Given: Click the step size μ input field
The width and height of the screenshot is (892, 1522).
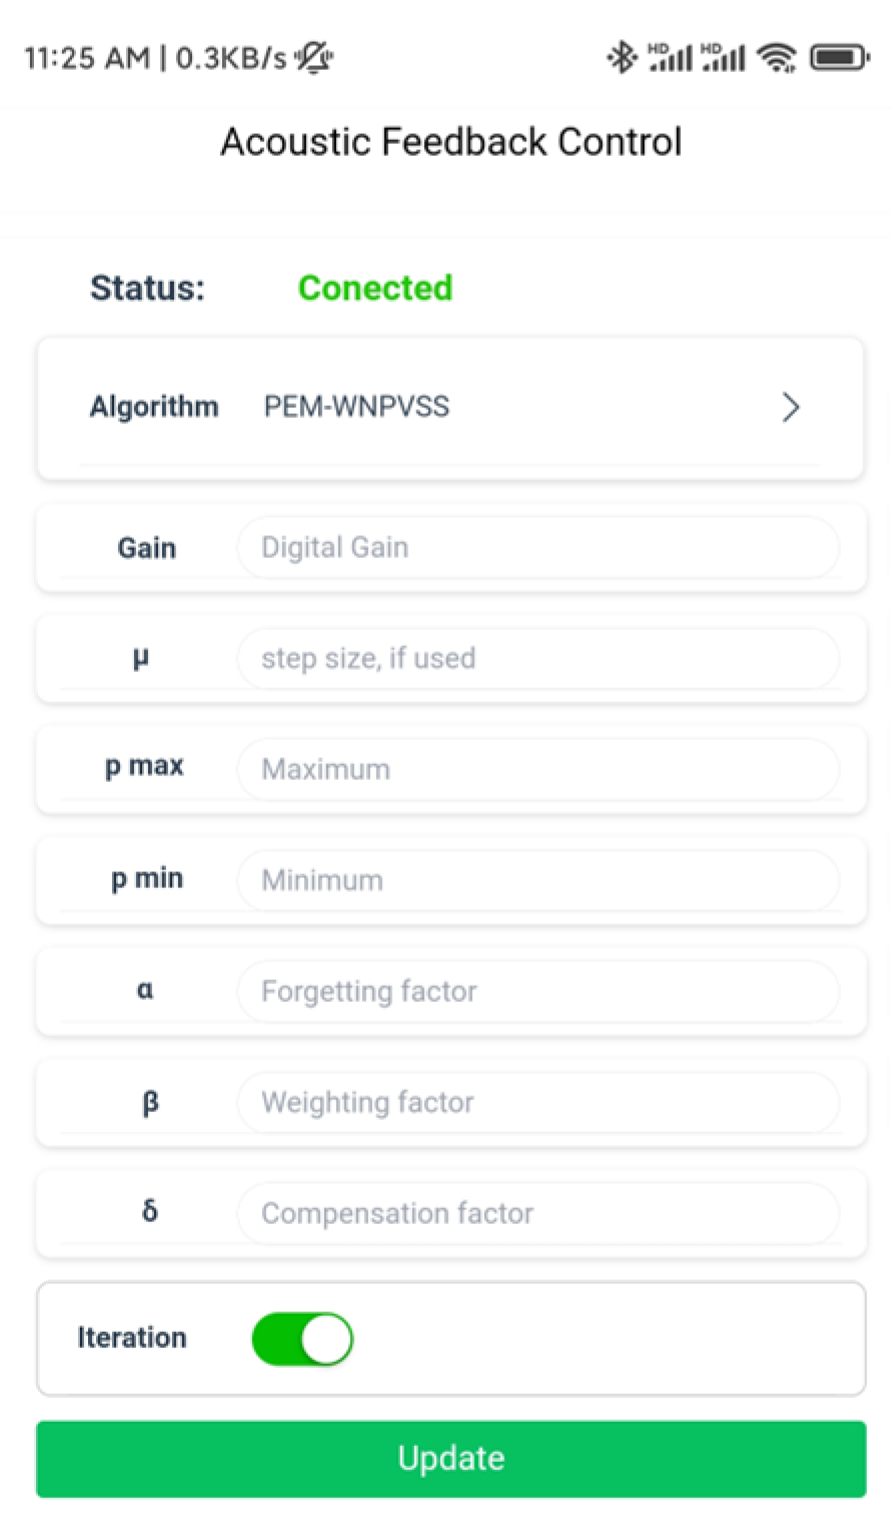Looking at the screenshot, I should click(537, 658).
